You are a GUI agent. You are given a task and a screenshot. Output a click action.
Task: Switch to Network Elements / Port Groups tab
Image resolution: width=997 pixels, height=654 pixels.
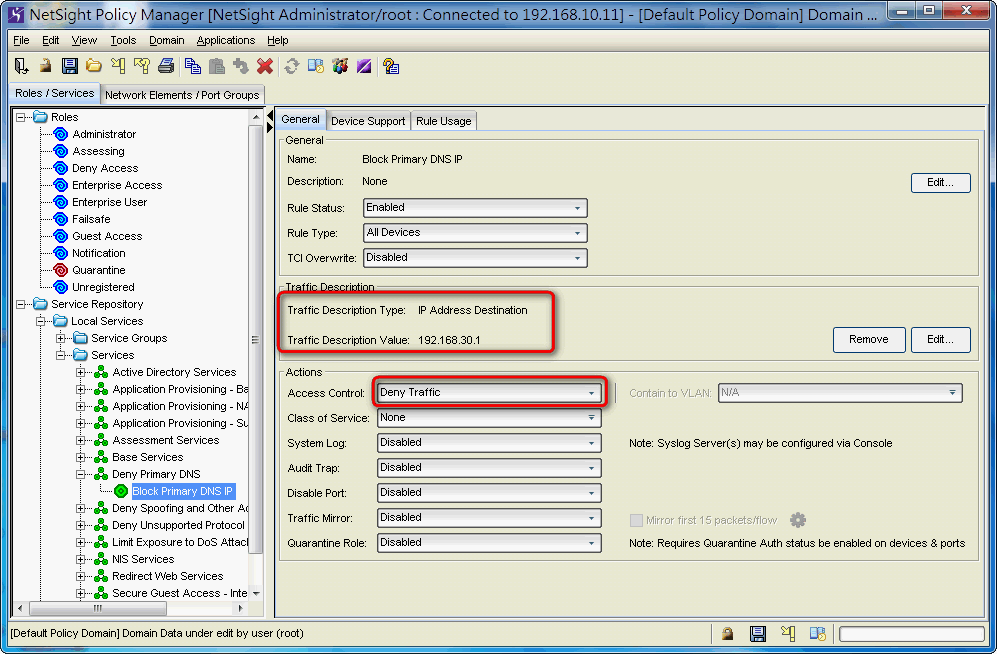pyautogui.click(x=182, y=95)
